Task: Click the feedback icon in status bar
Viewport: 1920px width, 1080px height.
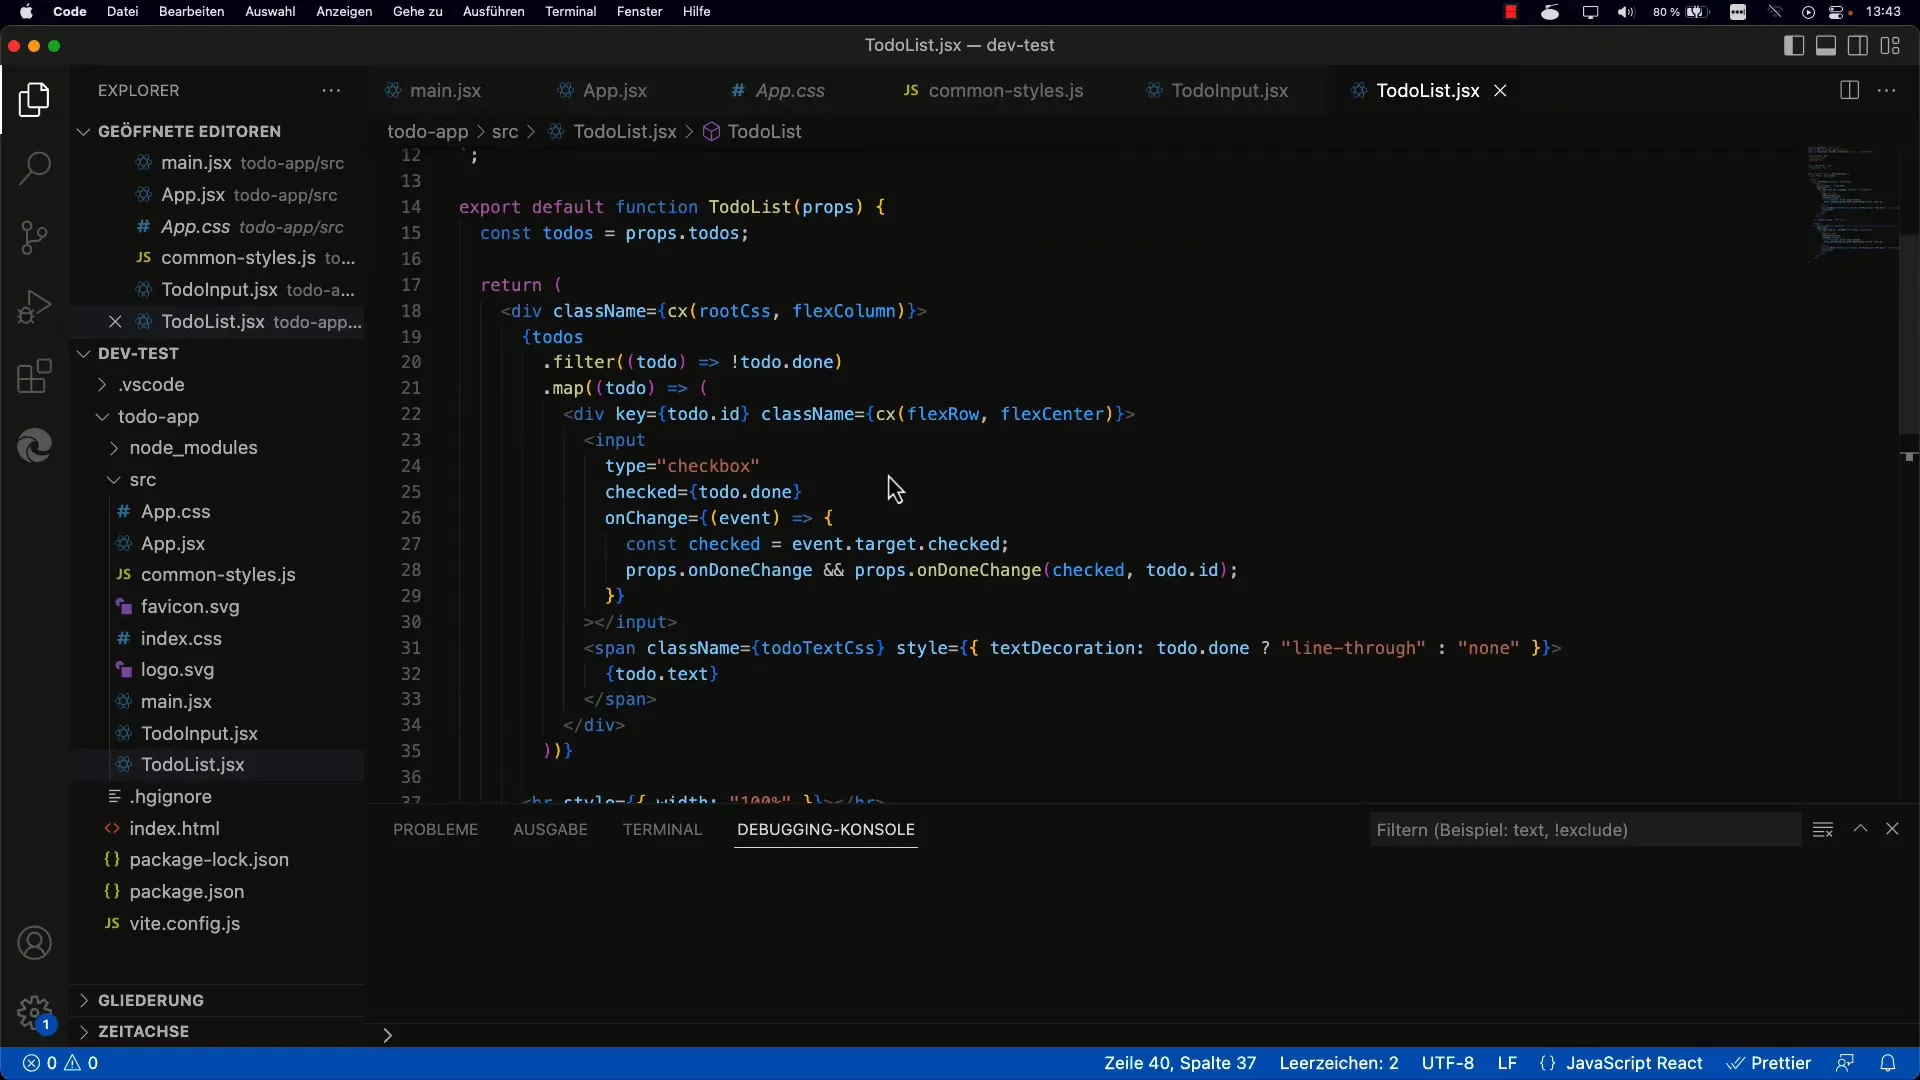Action: (1845, 1063)
